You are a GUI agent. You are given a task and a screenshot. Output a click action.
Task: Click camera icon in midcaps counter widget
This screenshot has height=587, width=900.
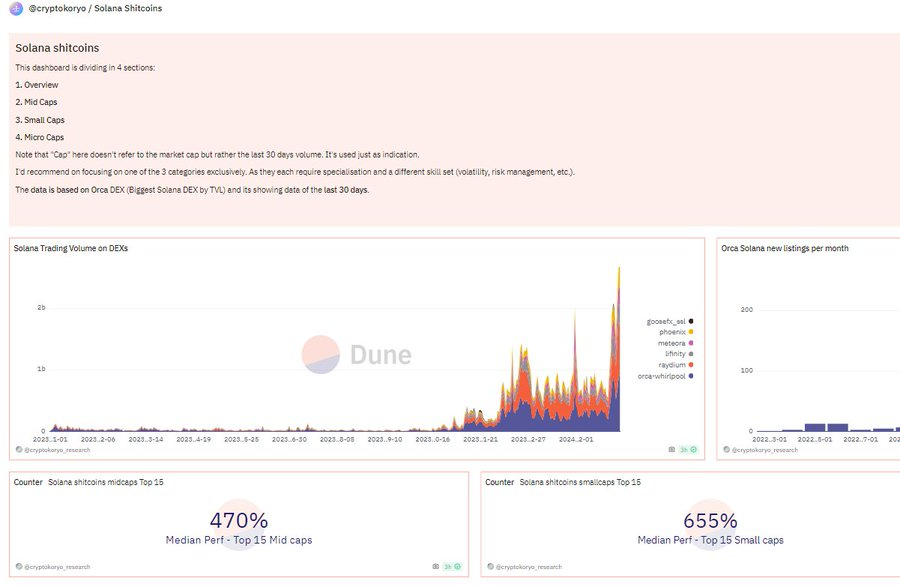tap(435, 566)
